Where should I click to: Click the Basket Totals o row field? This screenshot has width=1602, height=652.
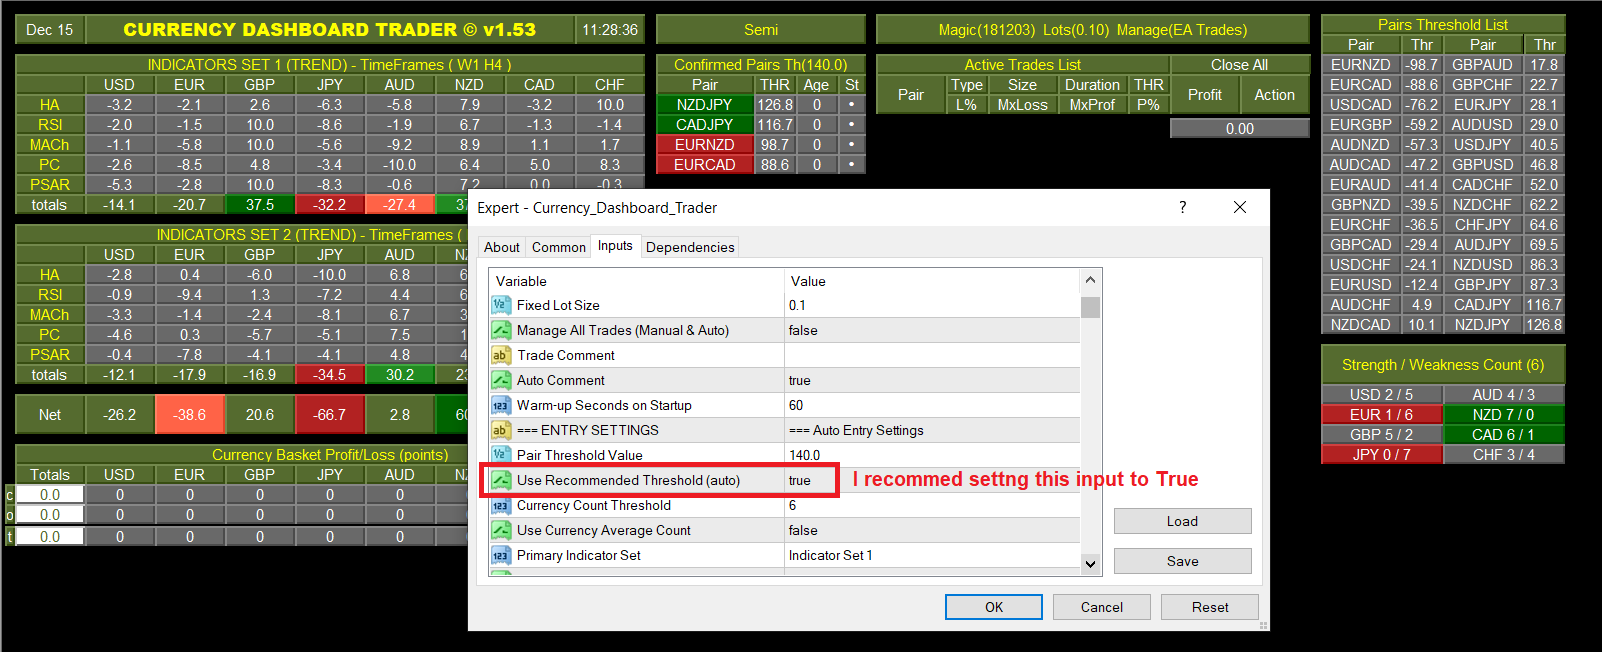coord(49,514)
